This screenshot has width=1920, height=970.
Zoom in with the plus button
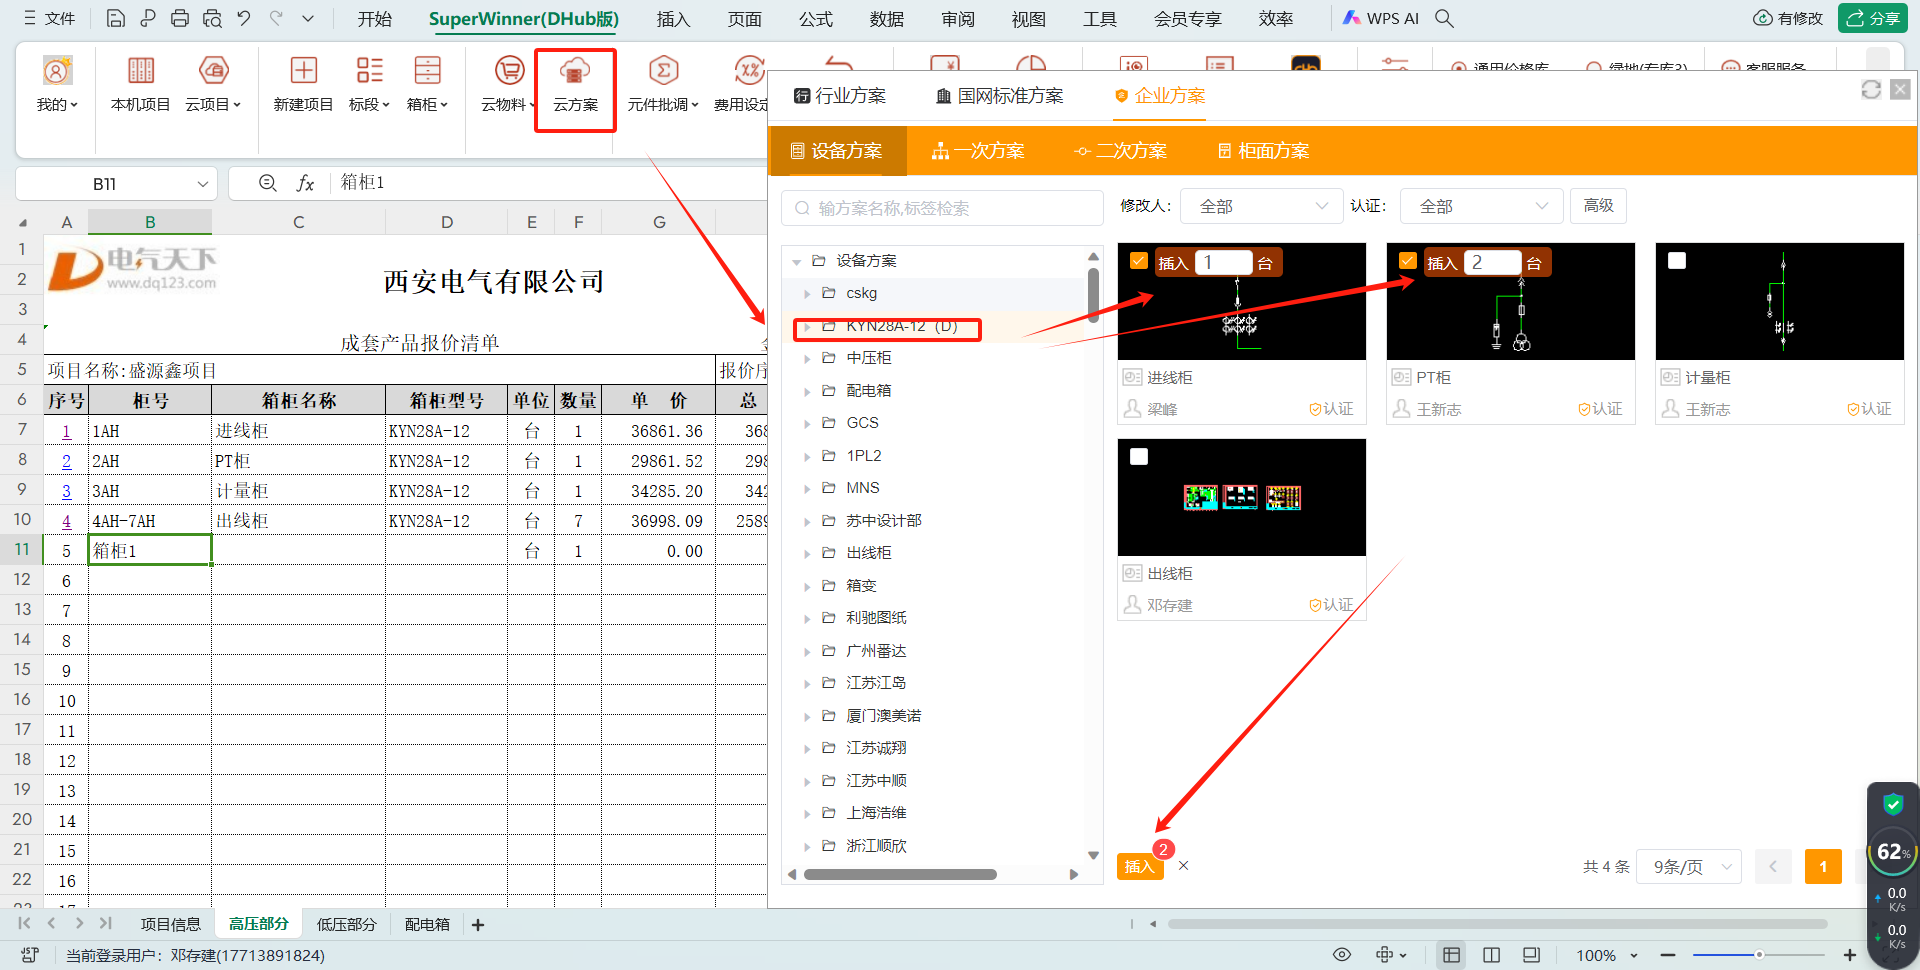tap(1850, 955)
